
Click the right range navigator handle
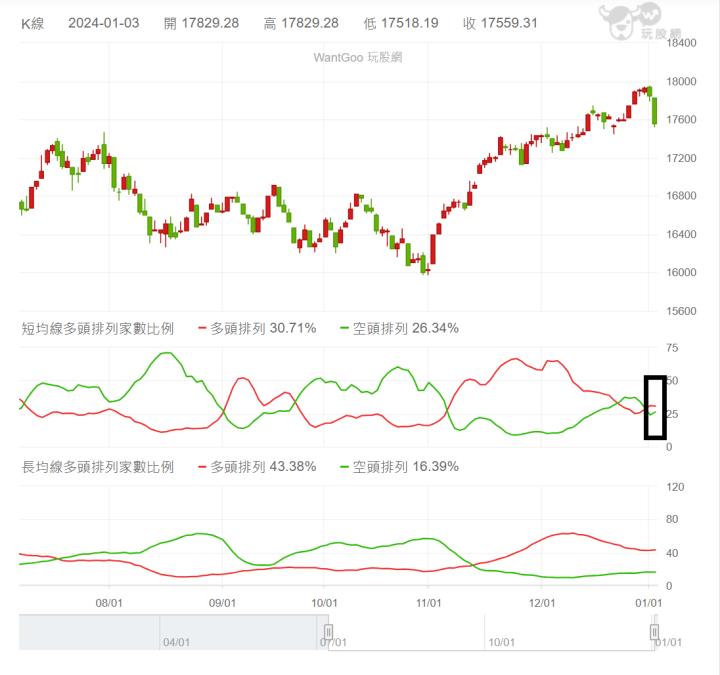click(x=654, y=631)
